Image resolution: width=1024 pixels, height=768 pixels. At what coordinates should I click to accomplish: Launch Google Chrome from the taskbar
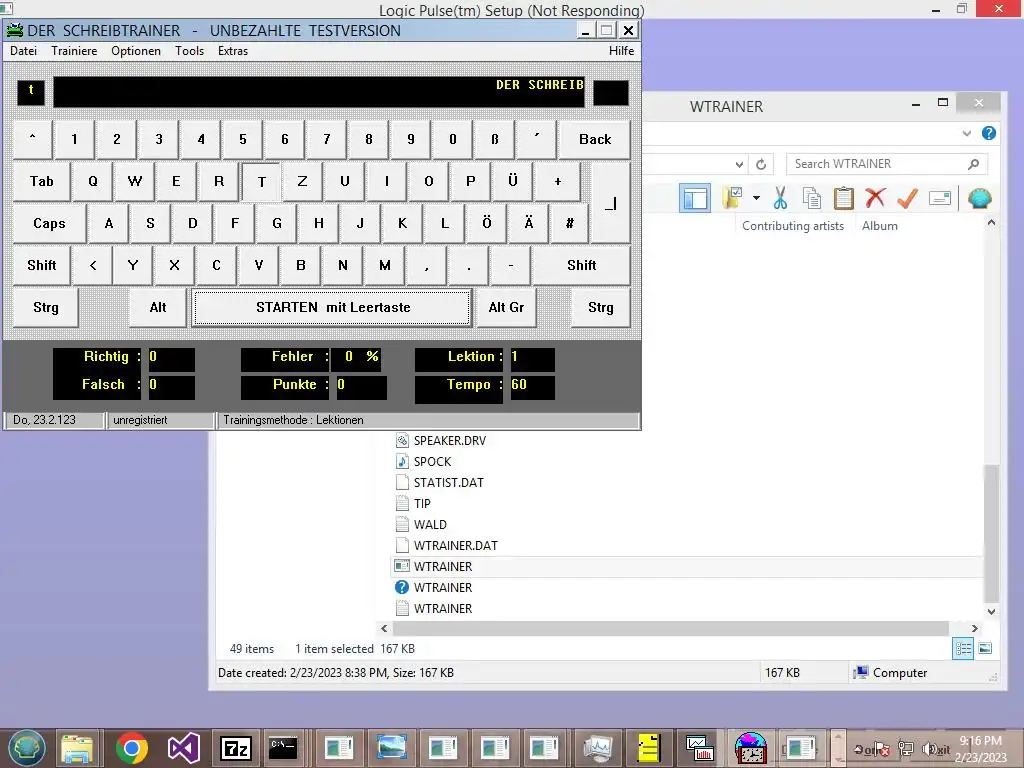(131, 748)
